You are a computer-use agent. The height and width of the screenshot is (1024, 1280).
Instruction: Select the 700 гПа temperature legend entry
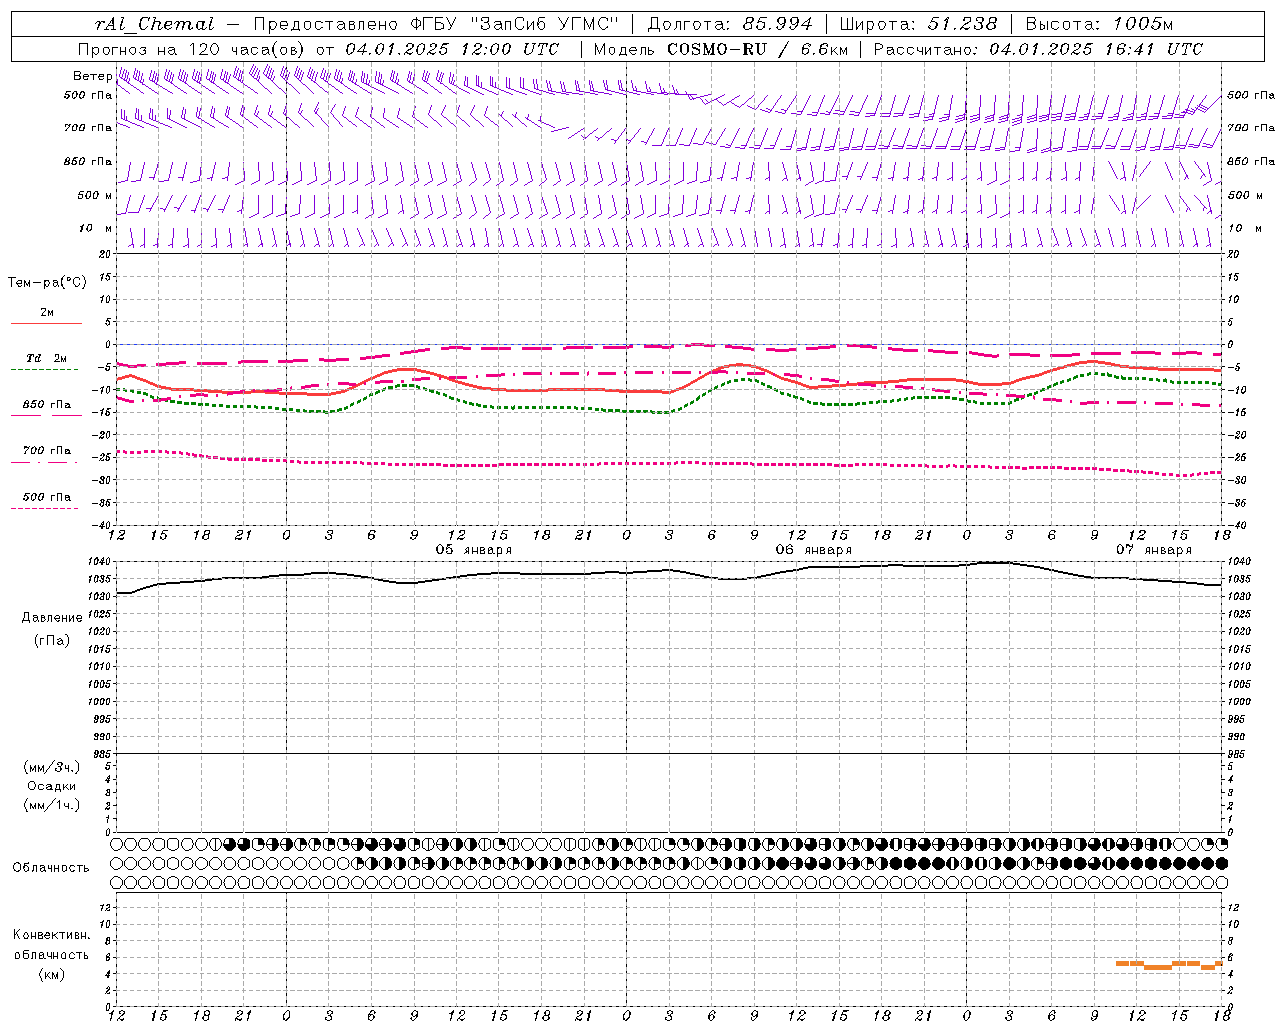pyautogui.click(x=47, y=451)
